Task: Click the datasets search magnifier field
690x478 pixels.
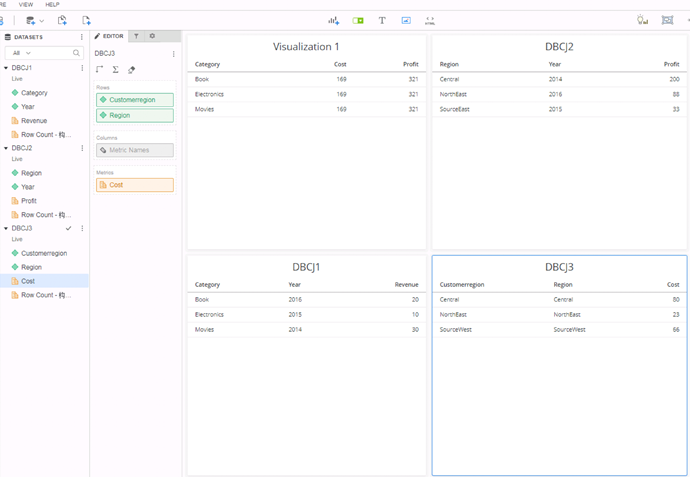Action: point(76,53)
